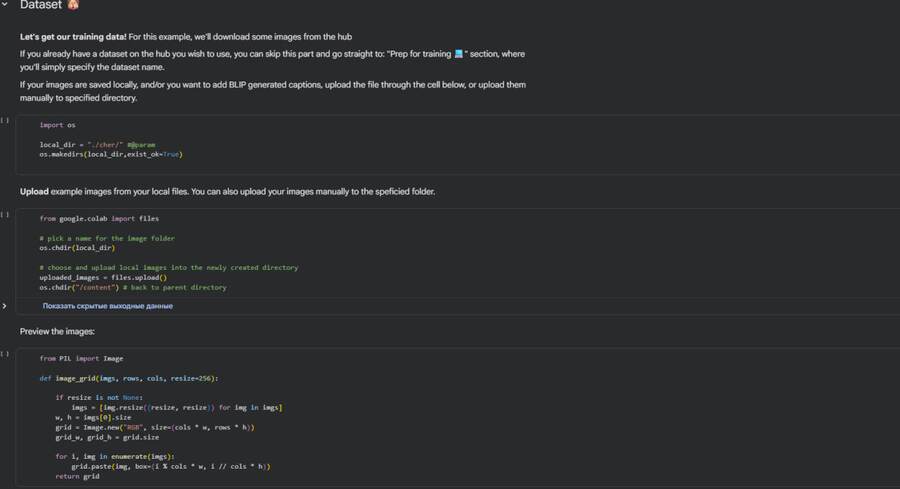Click 'Let's get our training data!' text
The image size is (900, 489).
click(x=73, y=37)
